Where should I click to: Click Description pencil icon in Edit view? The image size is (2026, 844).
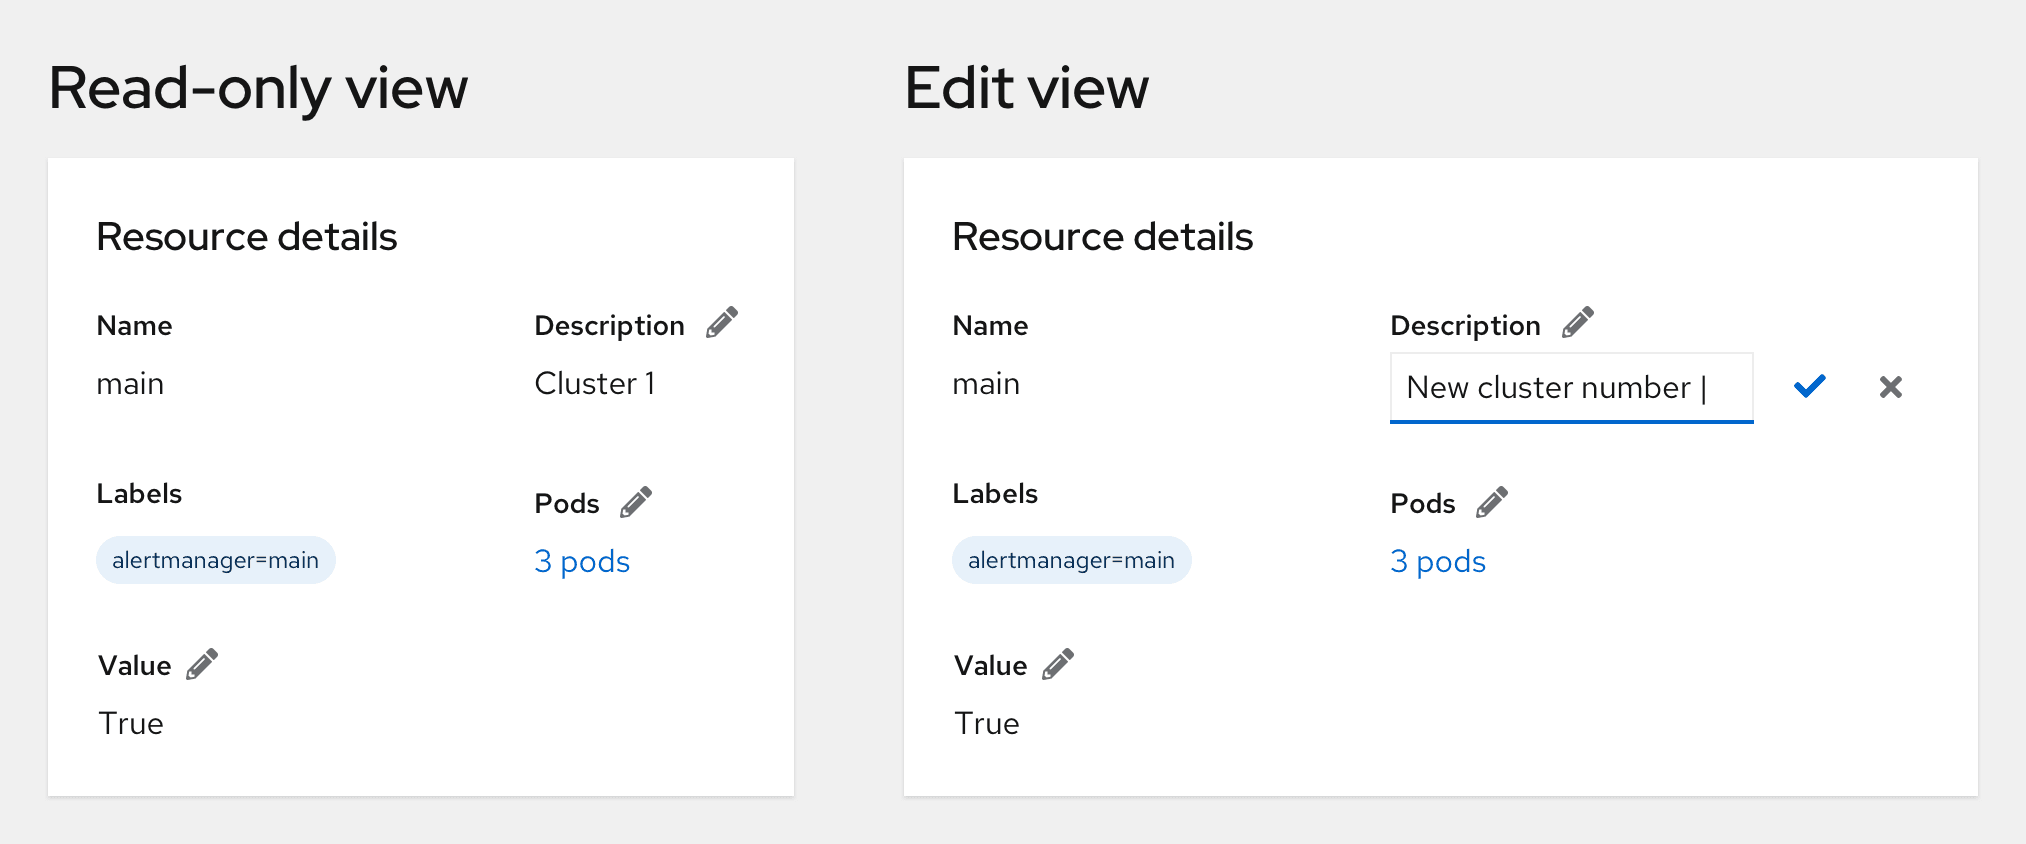pos(1577,323)
